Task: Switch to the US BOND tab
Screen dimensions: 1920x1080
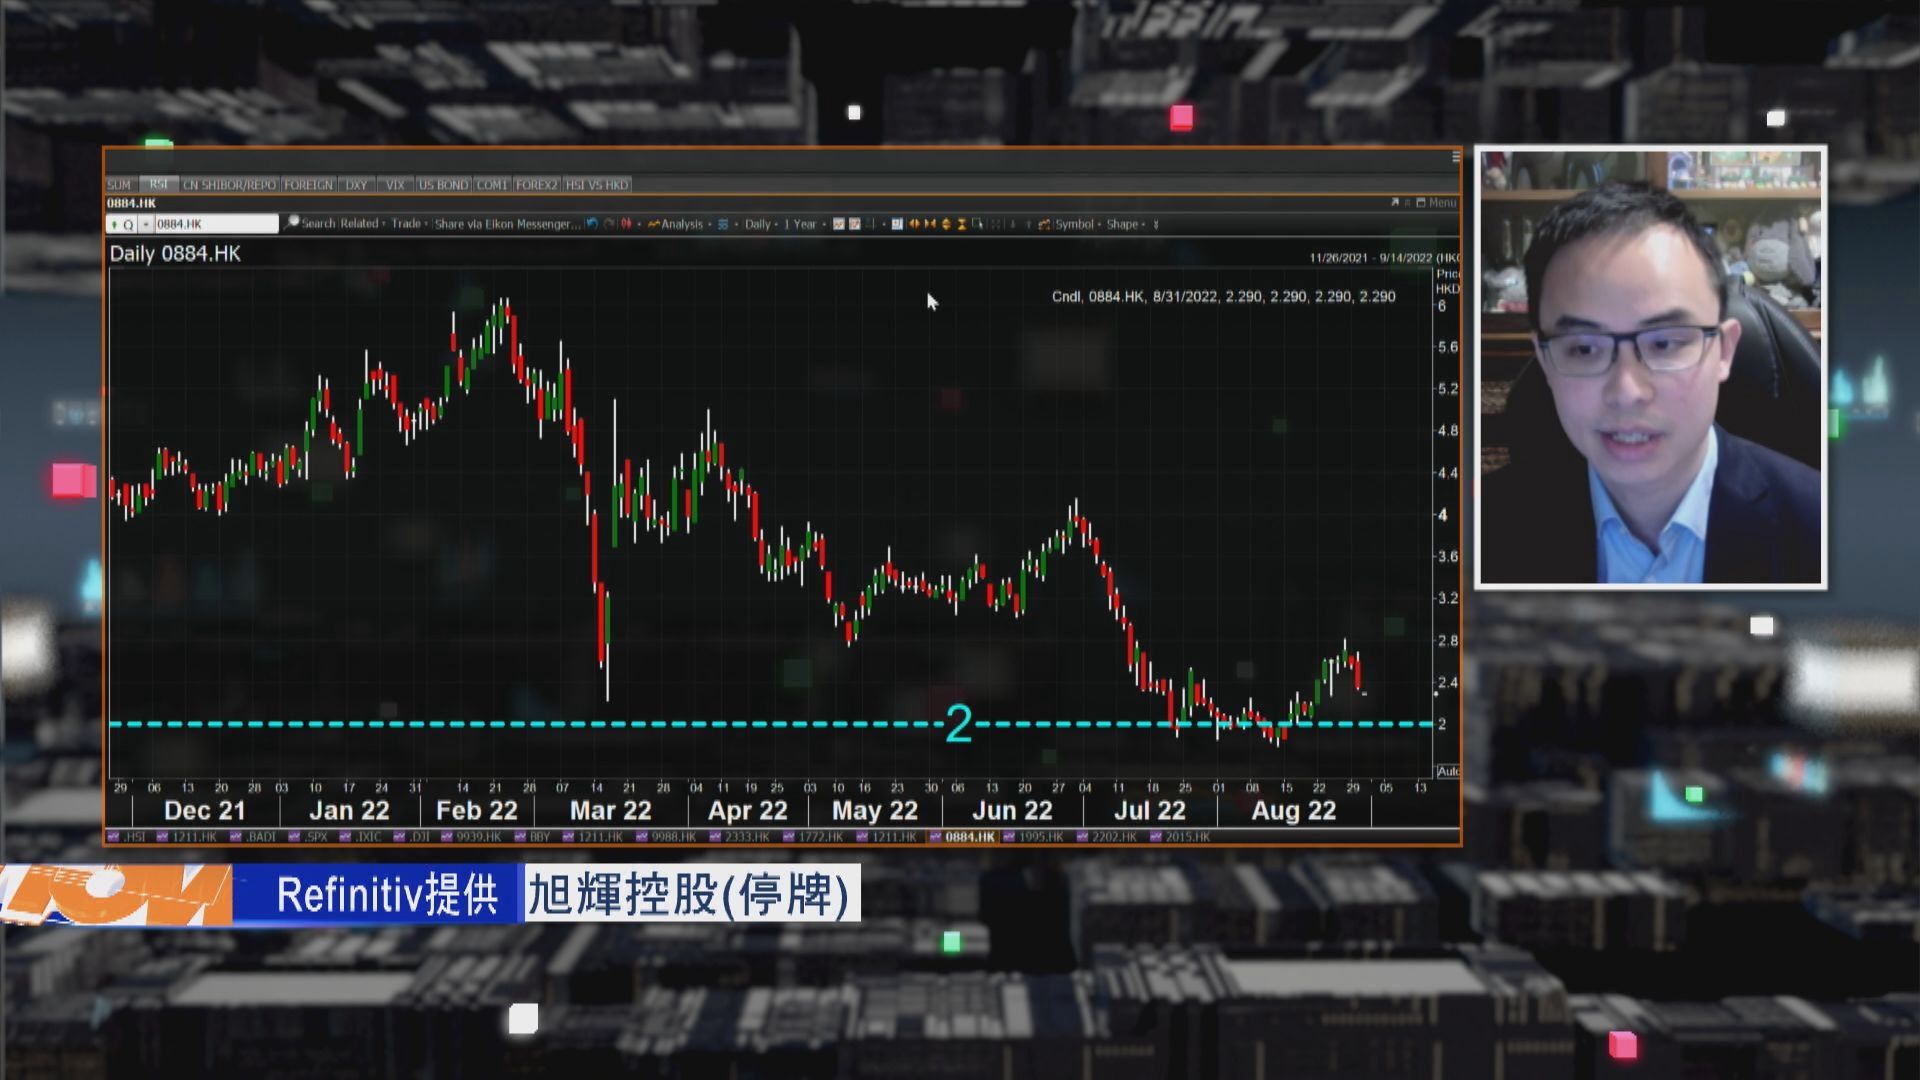Action: point(443,184)
